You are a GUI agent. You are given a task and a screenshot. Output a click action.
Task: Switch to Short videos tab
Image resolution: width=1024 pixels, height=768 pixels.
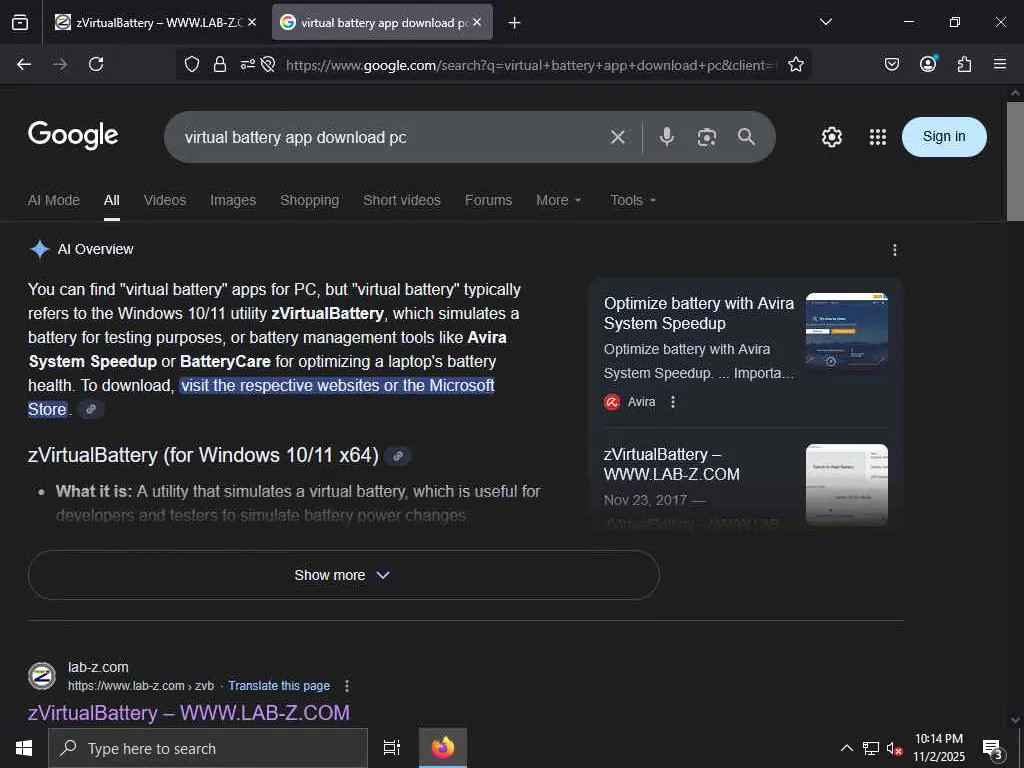(402, 200)
